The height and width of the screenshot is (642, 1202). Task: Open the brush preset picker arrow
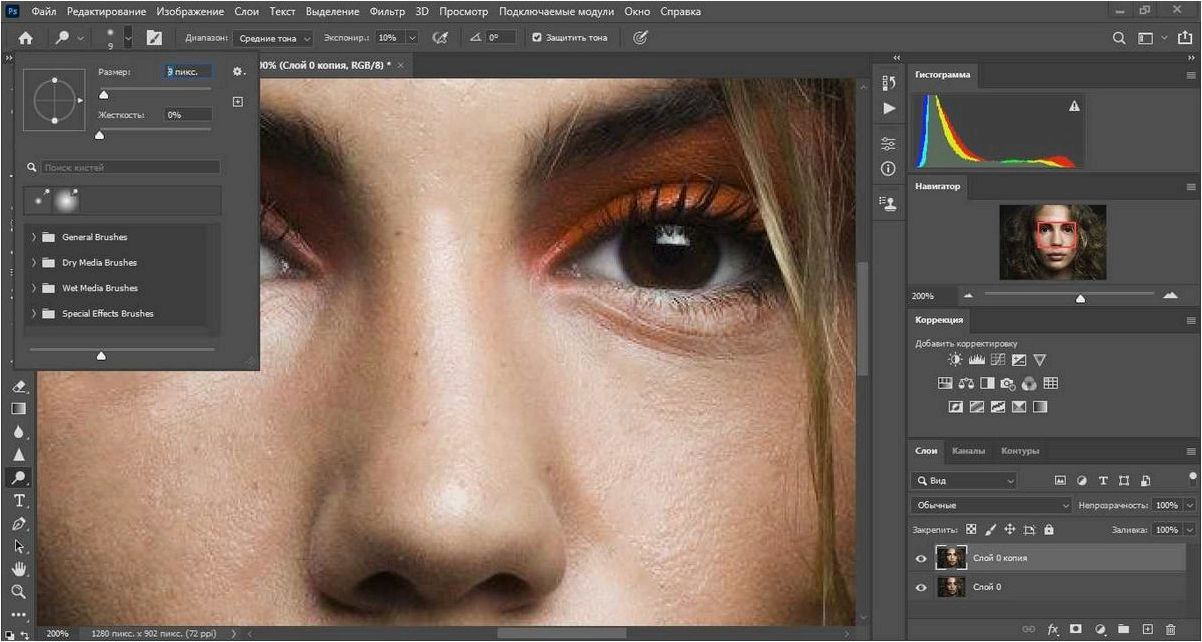(128, 38)
